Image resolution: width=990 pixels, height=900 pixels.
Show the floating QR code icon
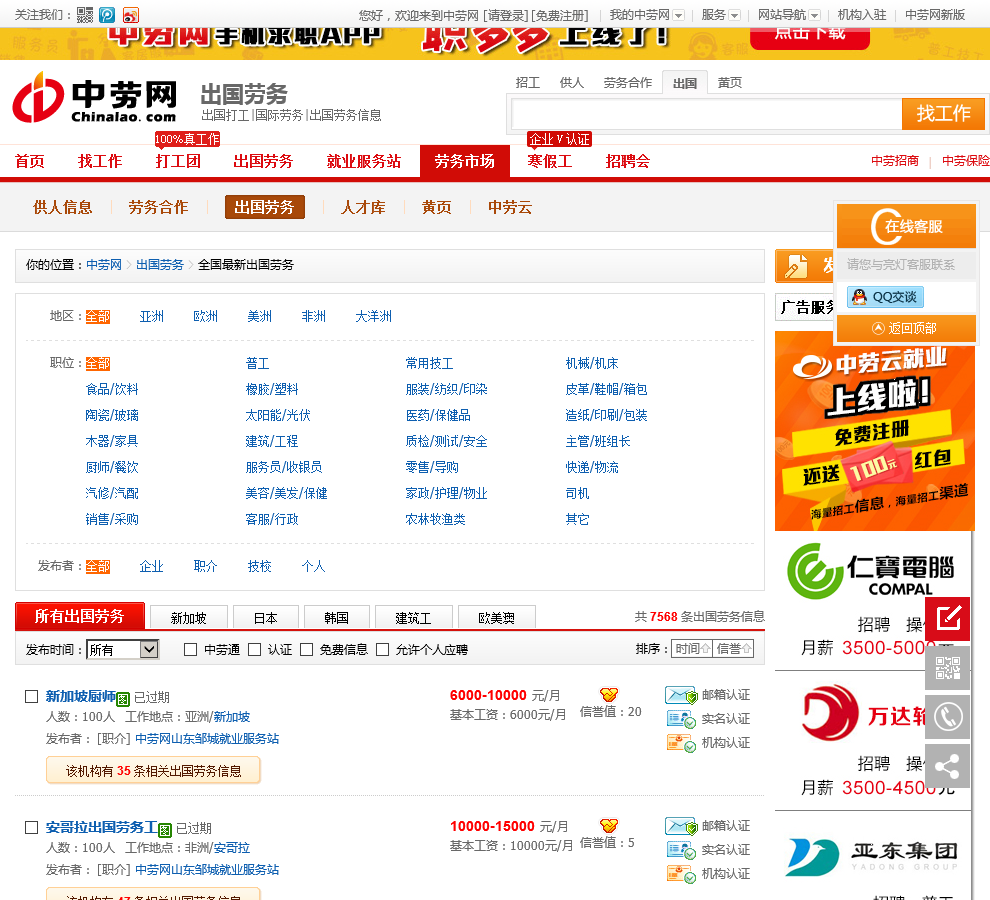click(x=948, y=668)
